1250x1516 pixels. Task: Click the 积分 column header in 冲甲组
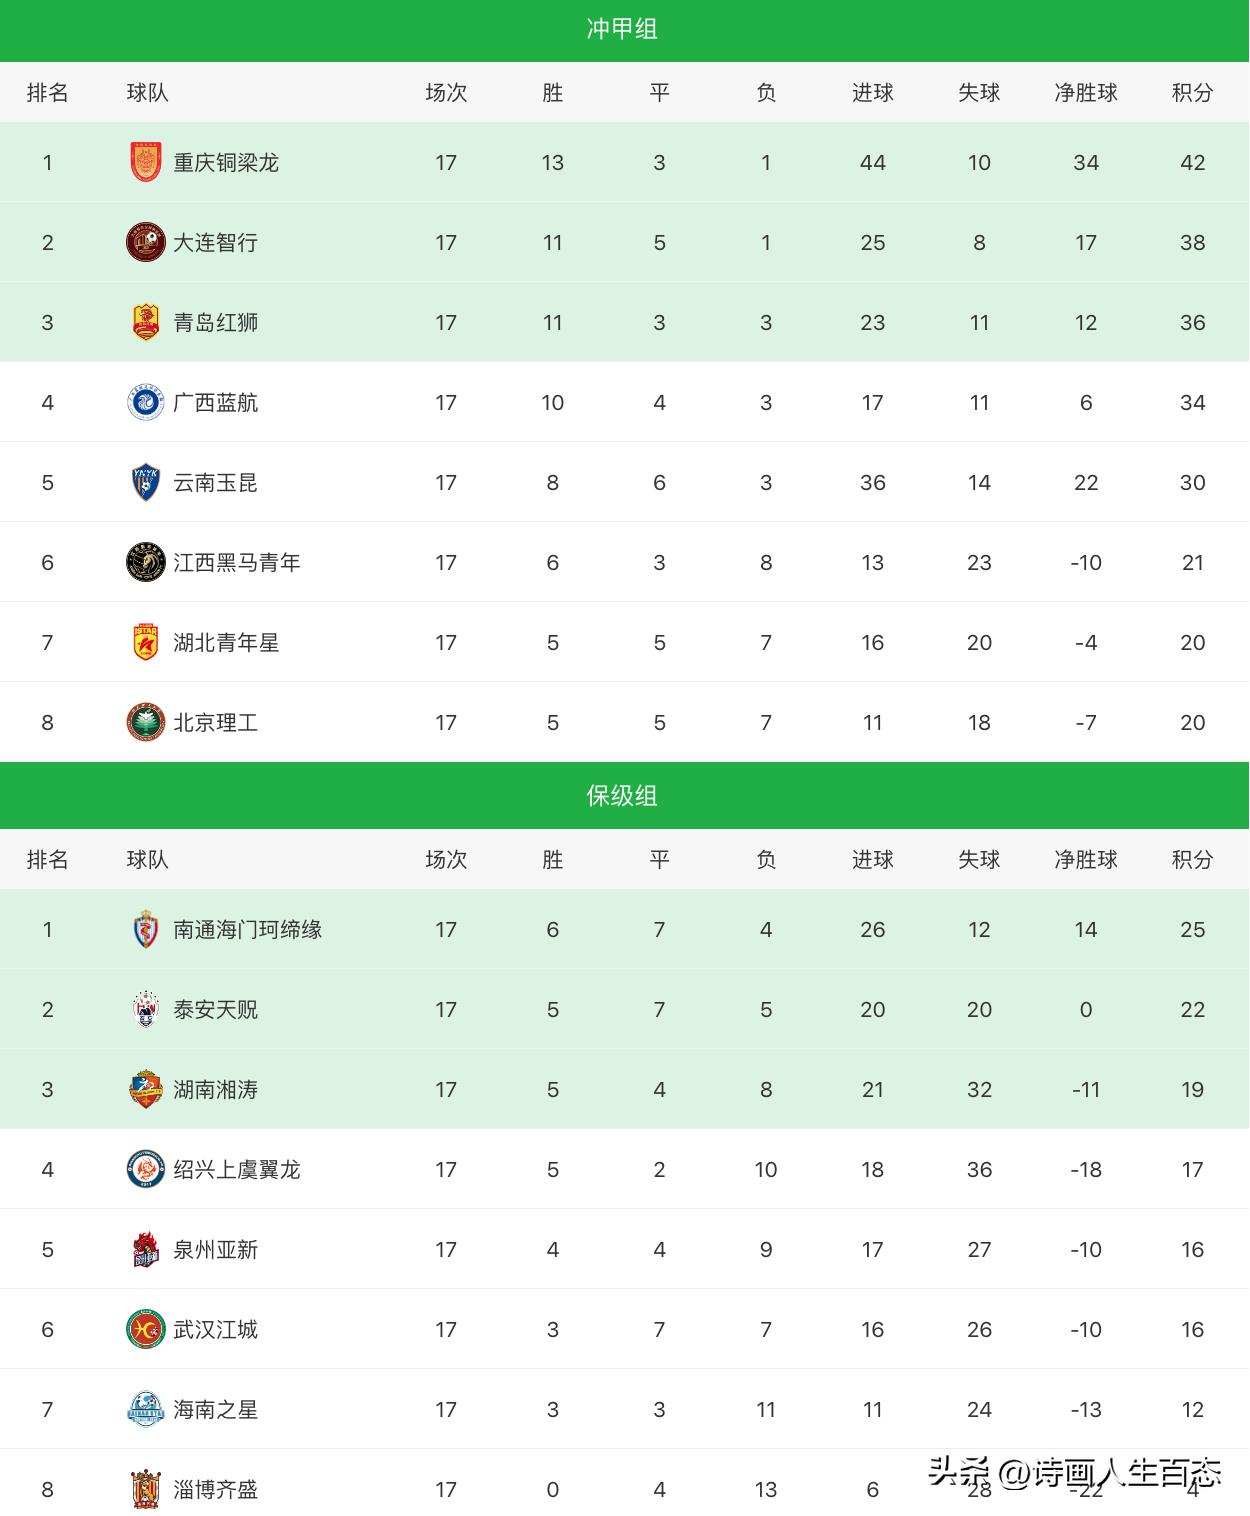(1192, 93)
